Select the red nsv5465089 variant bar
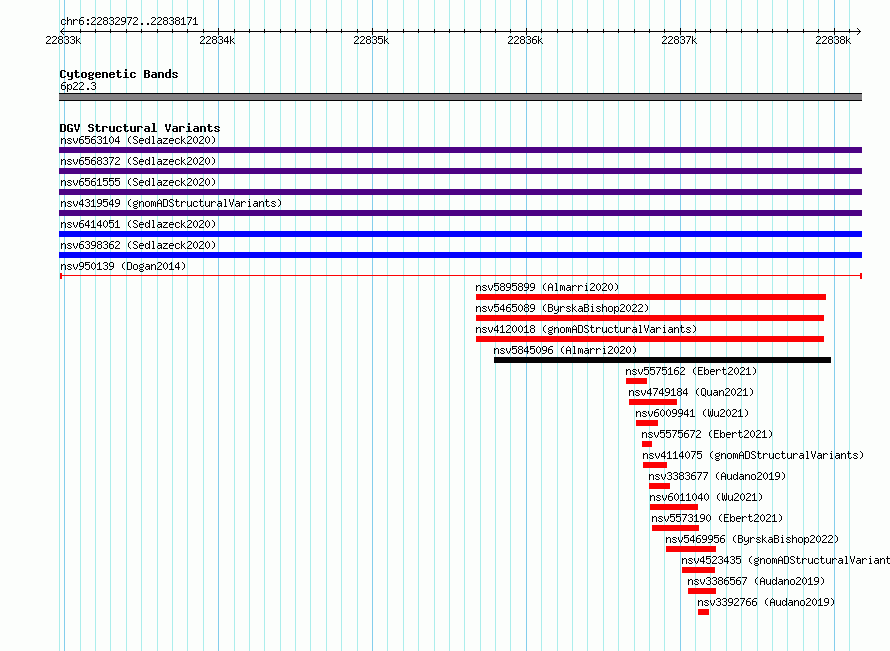 tap(650, 318)
